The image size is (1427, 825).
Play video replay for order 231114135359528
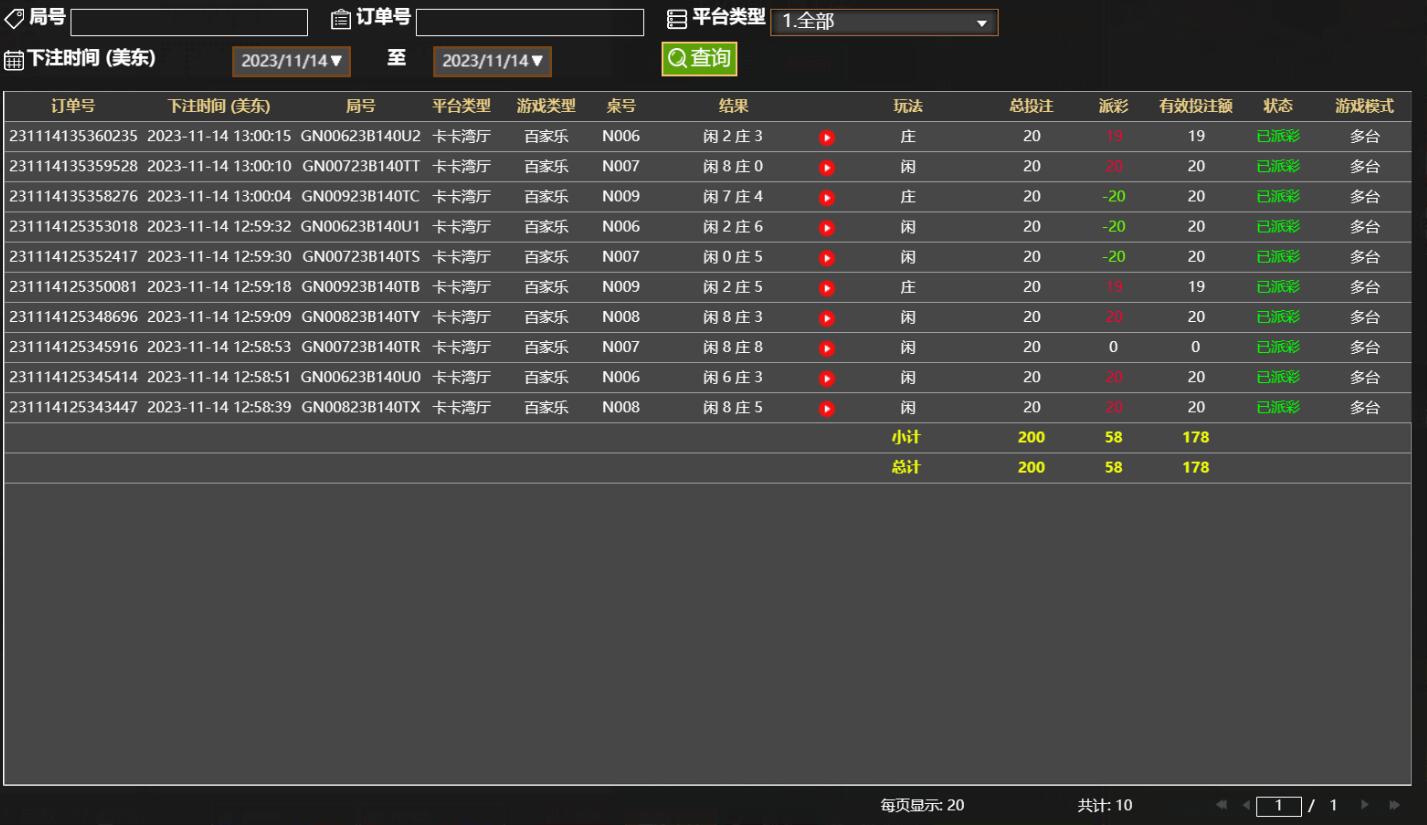click(826, 168)
